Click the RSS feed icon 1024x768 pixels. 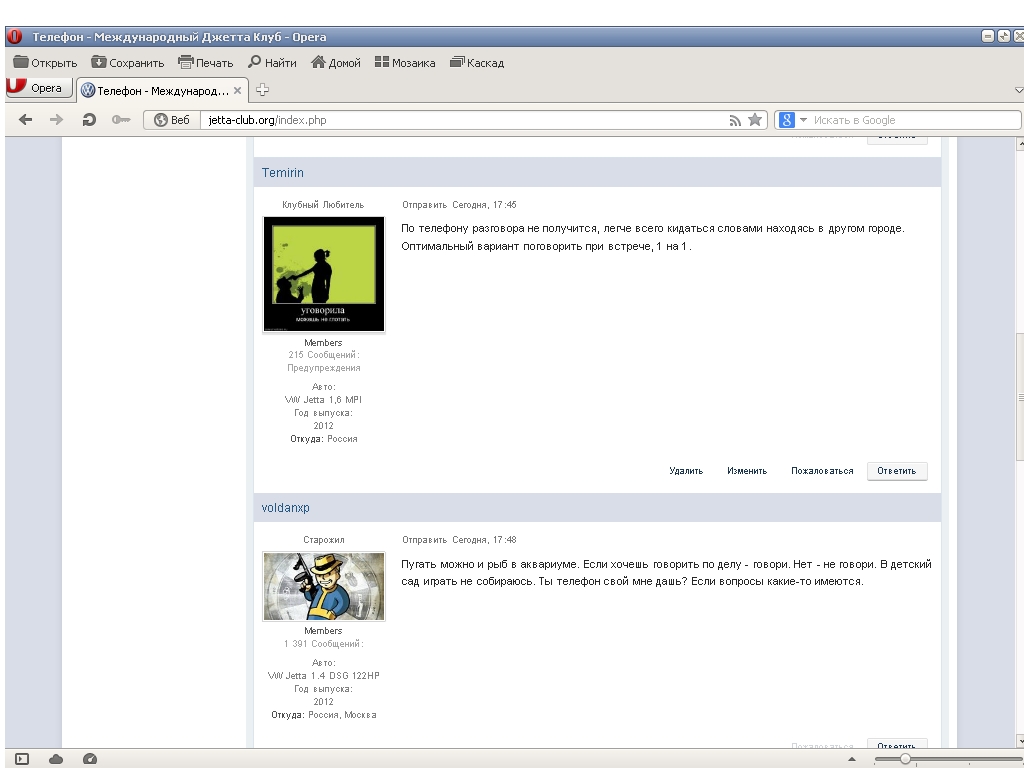coord(735,120)
